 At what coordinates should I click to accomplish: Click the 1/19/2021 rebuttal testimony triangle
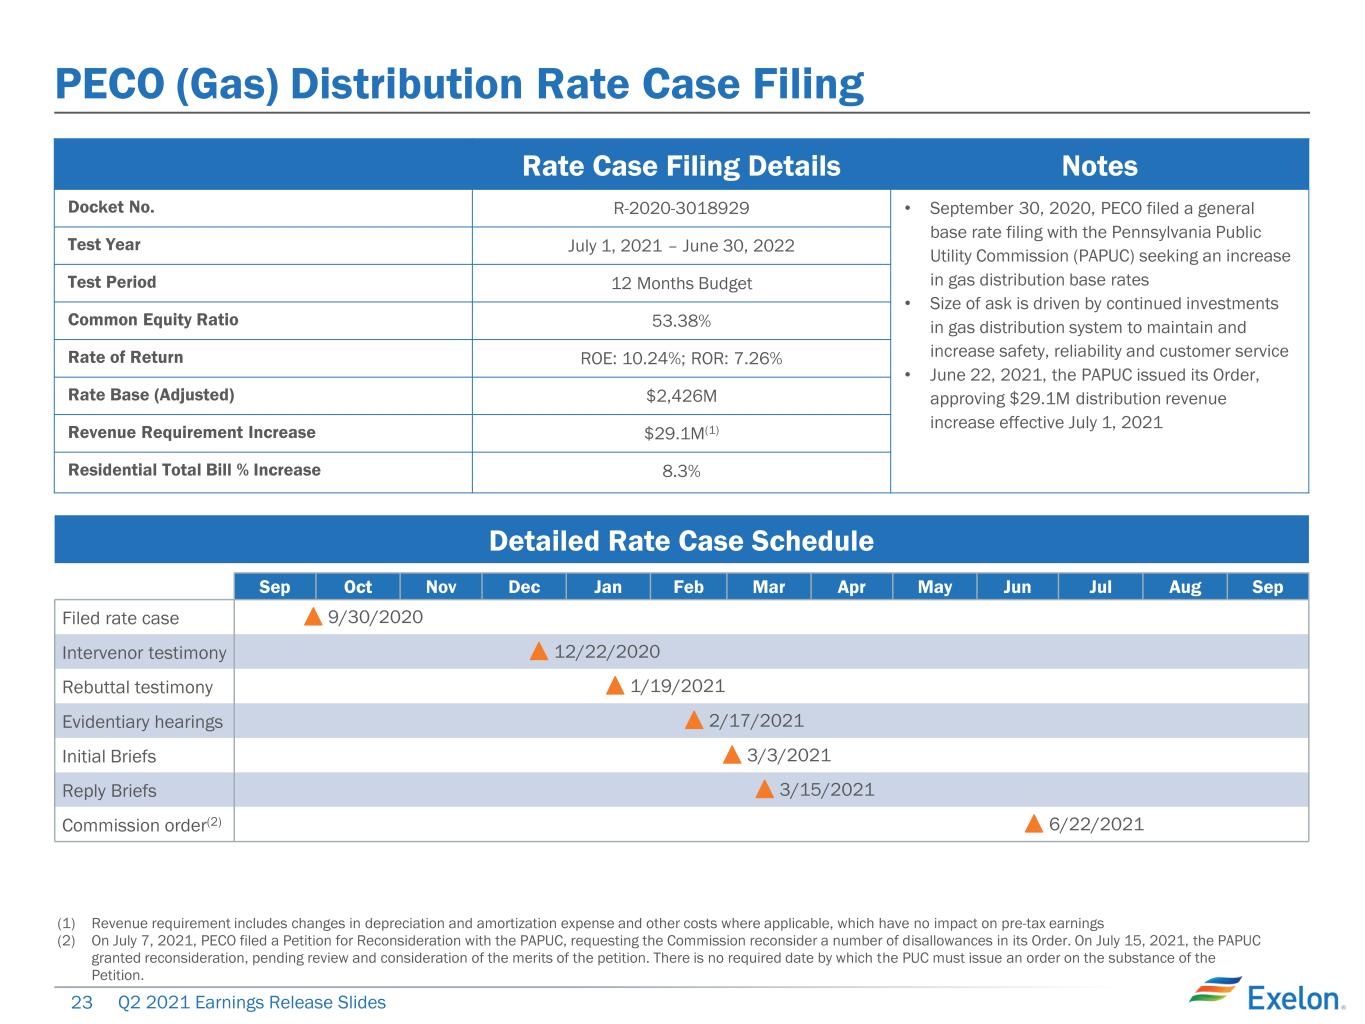[x=615, y=685]
